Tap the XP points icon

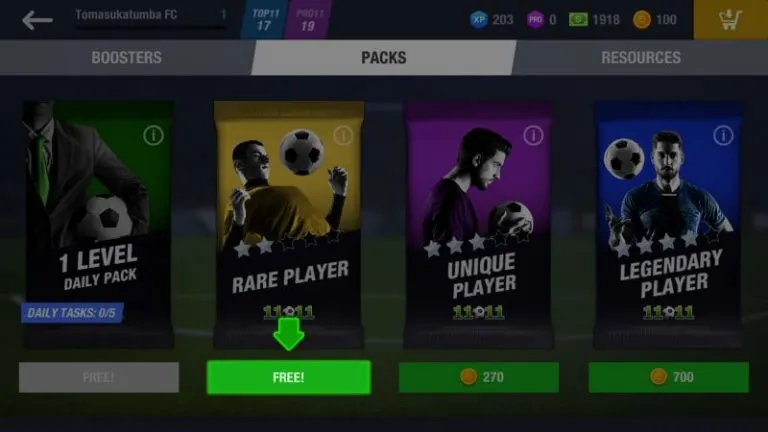click(479, 20)
